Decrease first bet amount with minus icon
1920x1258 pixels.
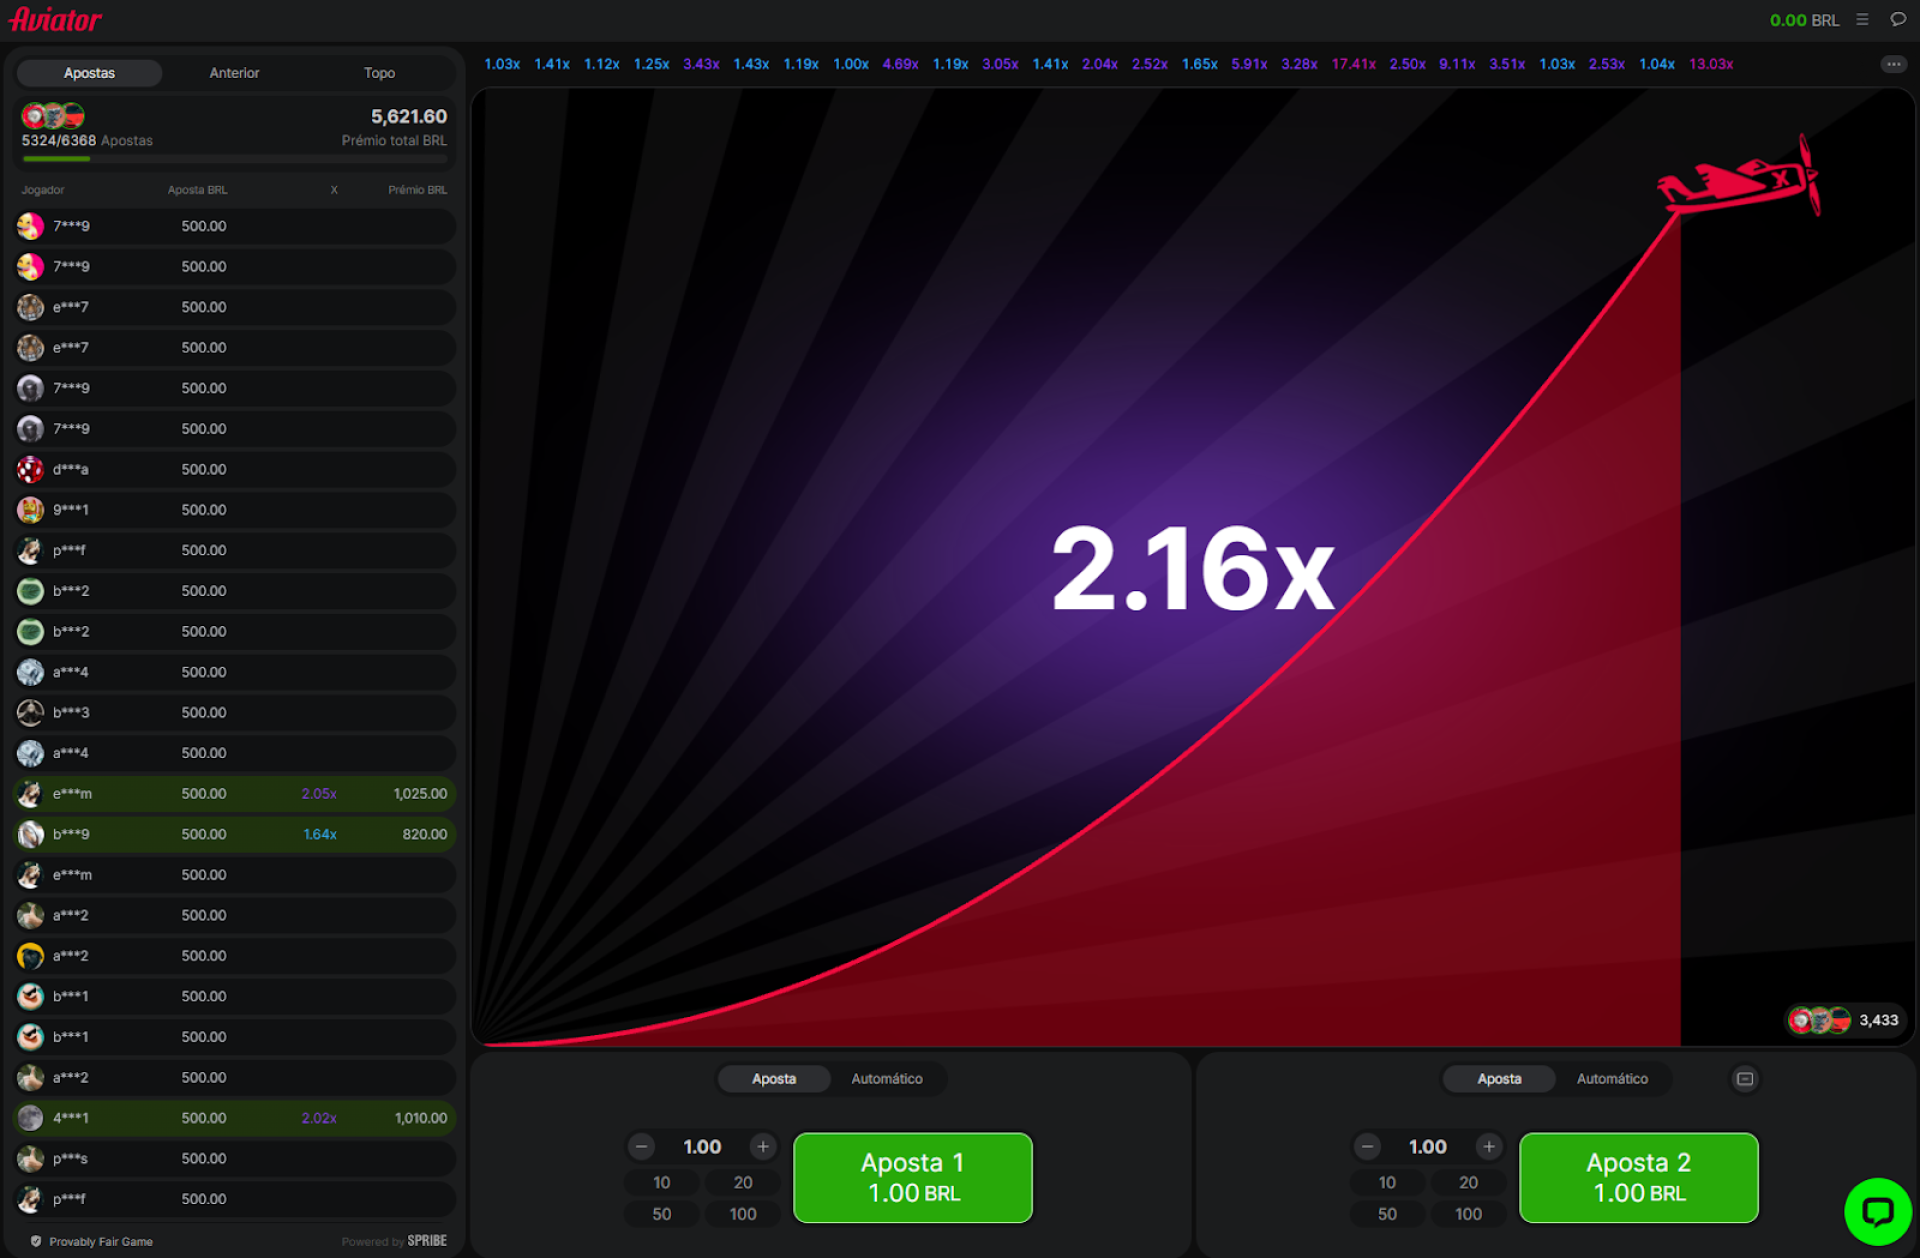click(x=642, y=1147)
